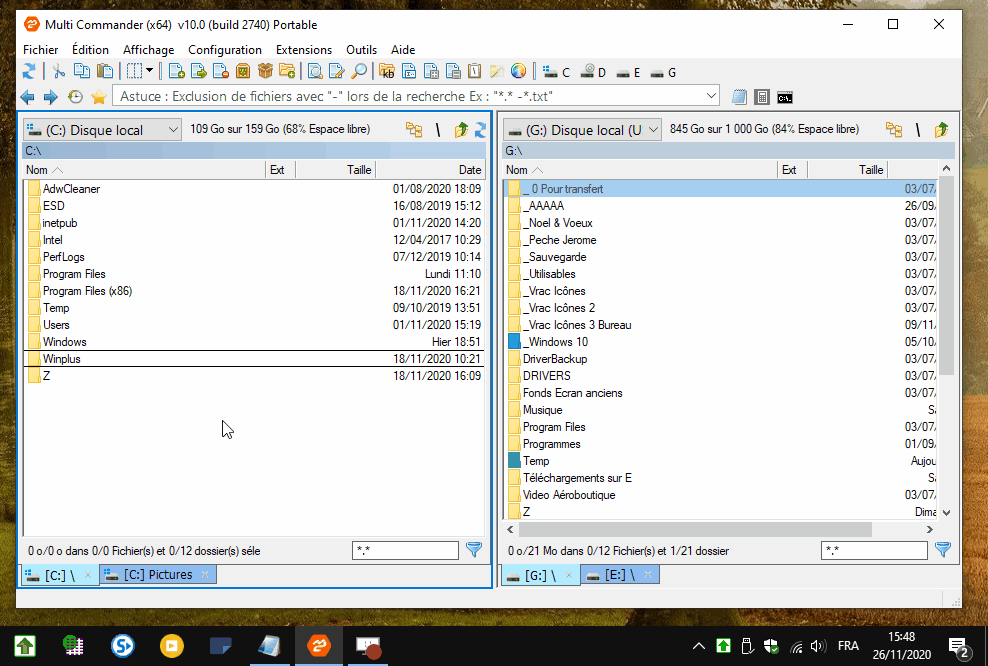Click the Paste clipboard toolbar icon
The image size is (988, 666).
pyautogui.click(x=105, y=72)
